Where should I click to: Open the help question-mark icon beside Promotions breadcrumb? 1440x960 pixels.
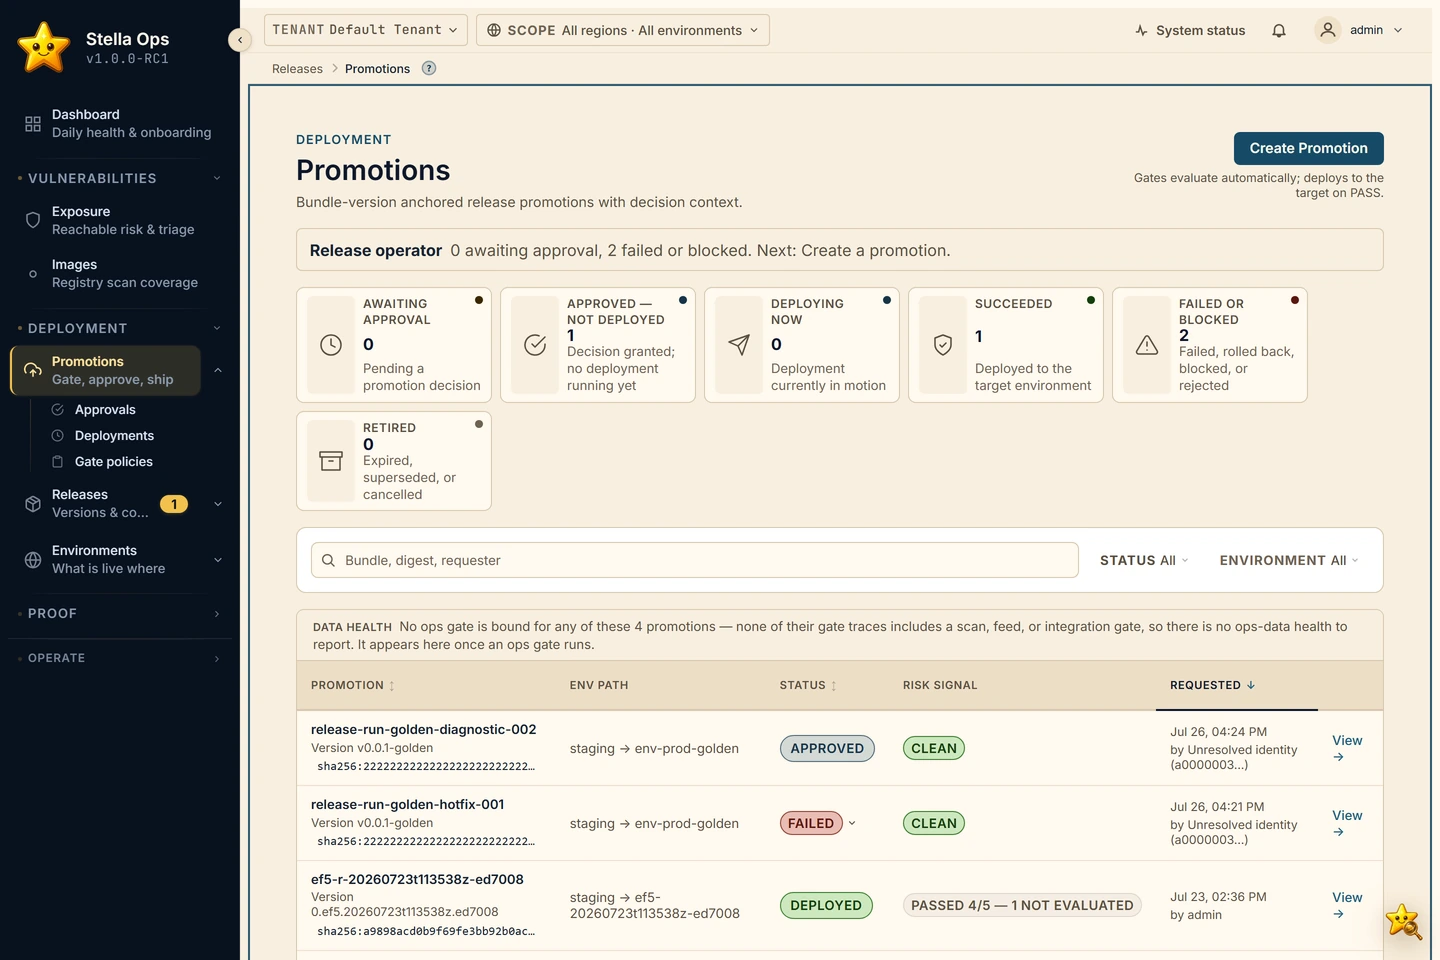click(429, 68)
